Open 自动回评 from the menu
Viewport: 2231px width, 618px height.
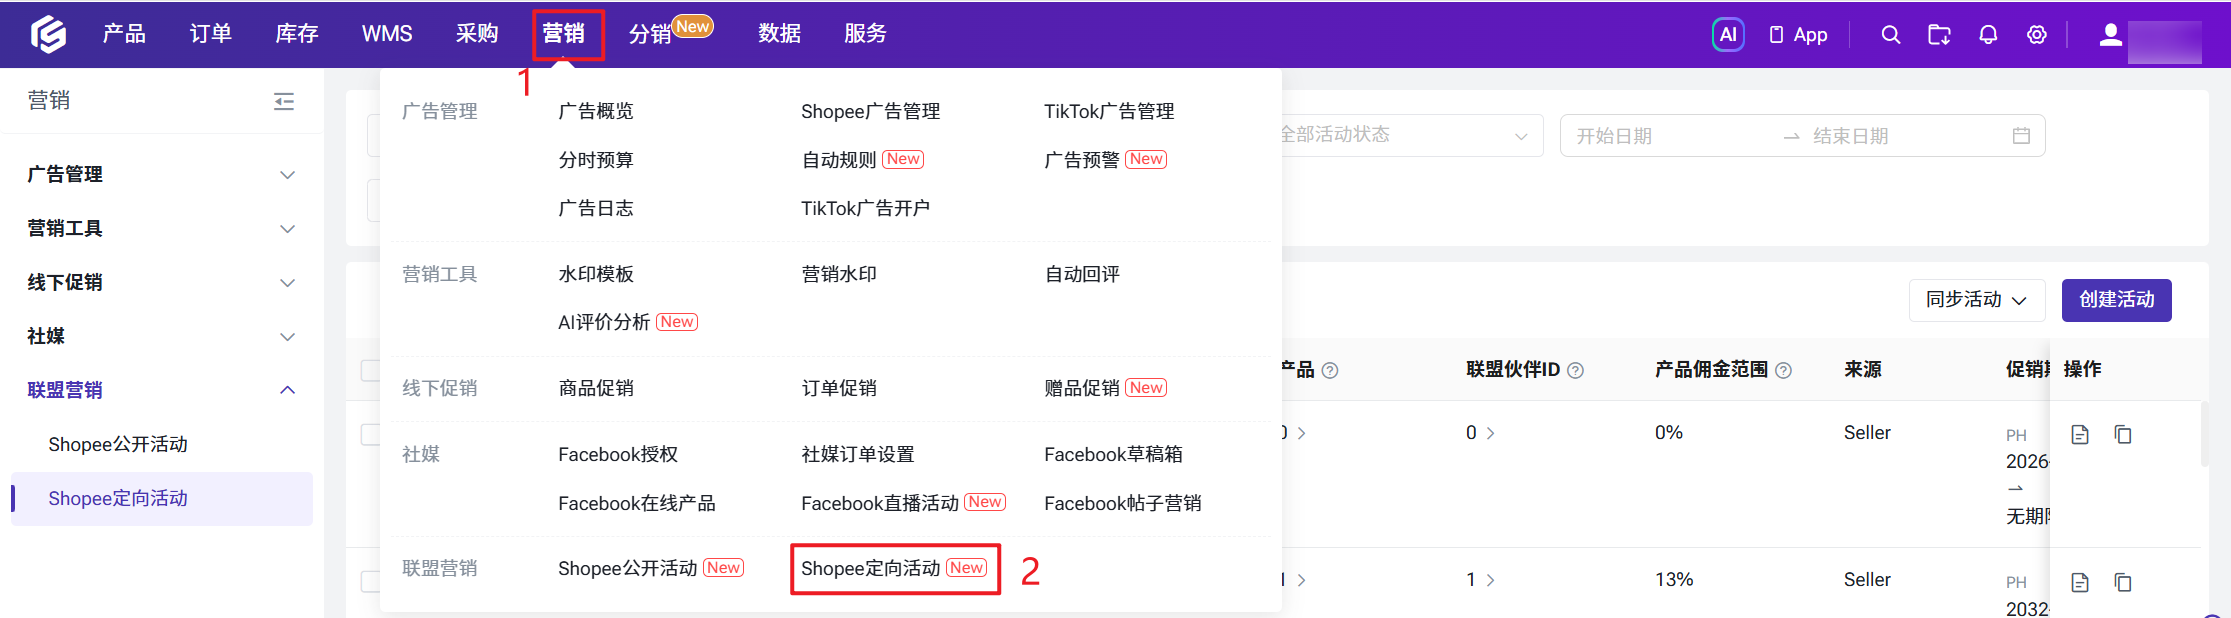click(1082, 274)
